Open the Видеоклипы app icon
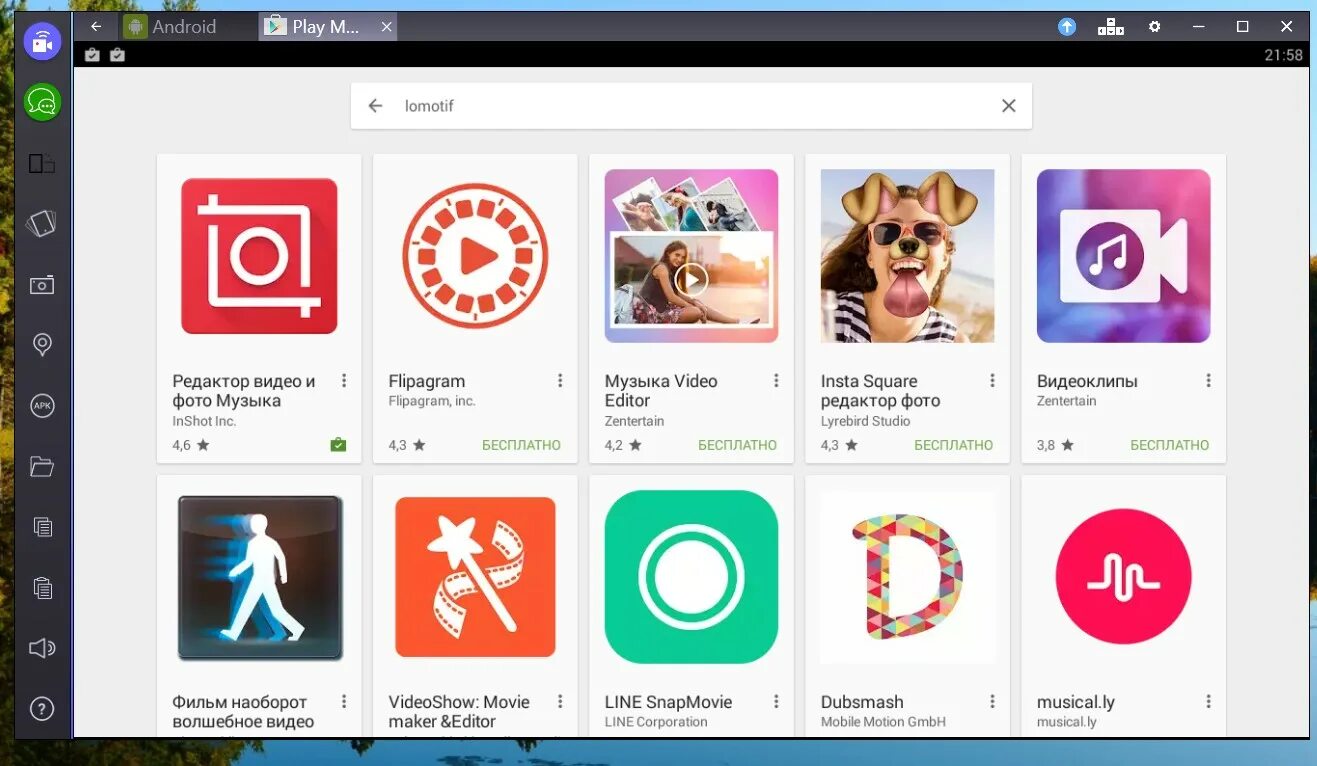 1124,256
